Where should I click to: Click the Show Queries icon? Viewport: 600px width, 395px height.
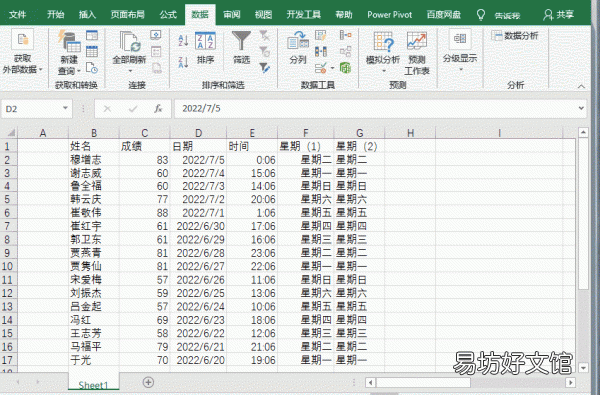92,36
